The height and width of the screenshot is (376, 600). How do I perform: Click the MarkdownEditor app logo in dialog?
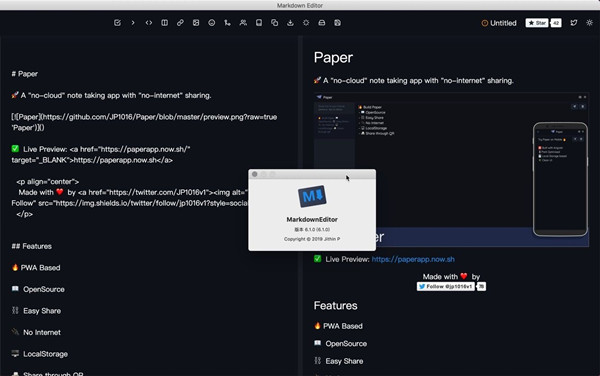[312, 196]
